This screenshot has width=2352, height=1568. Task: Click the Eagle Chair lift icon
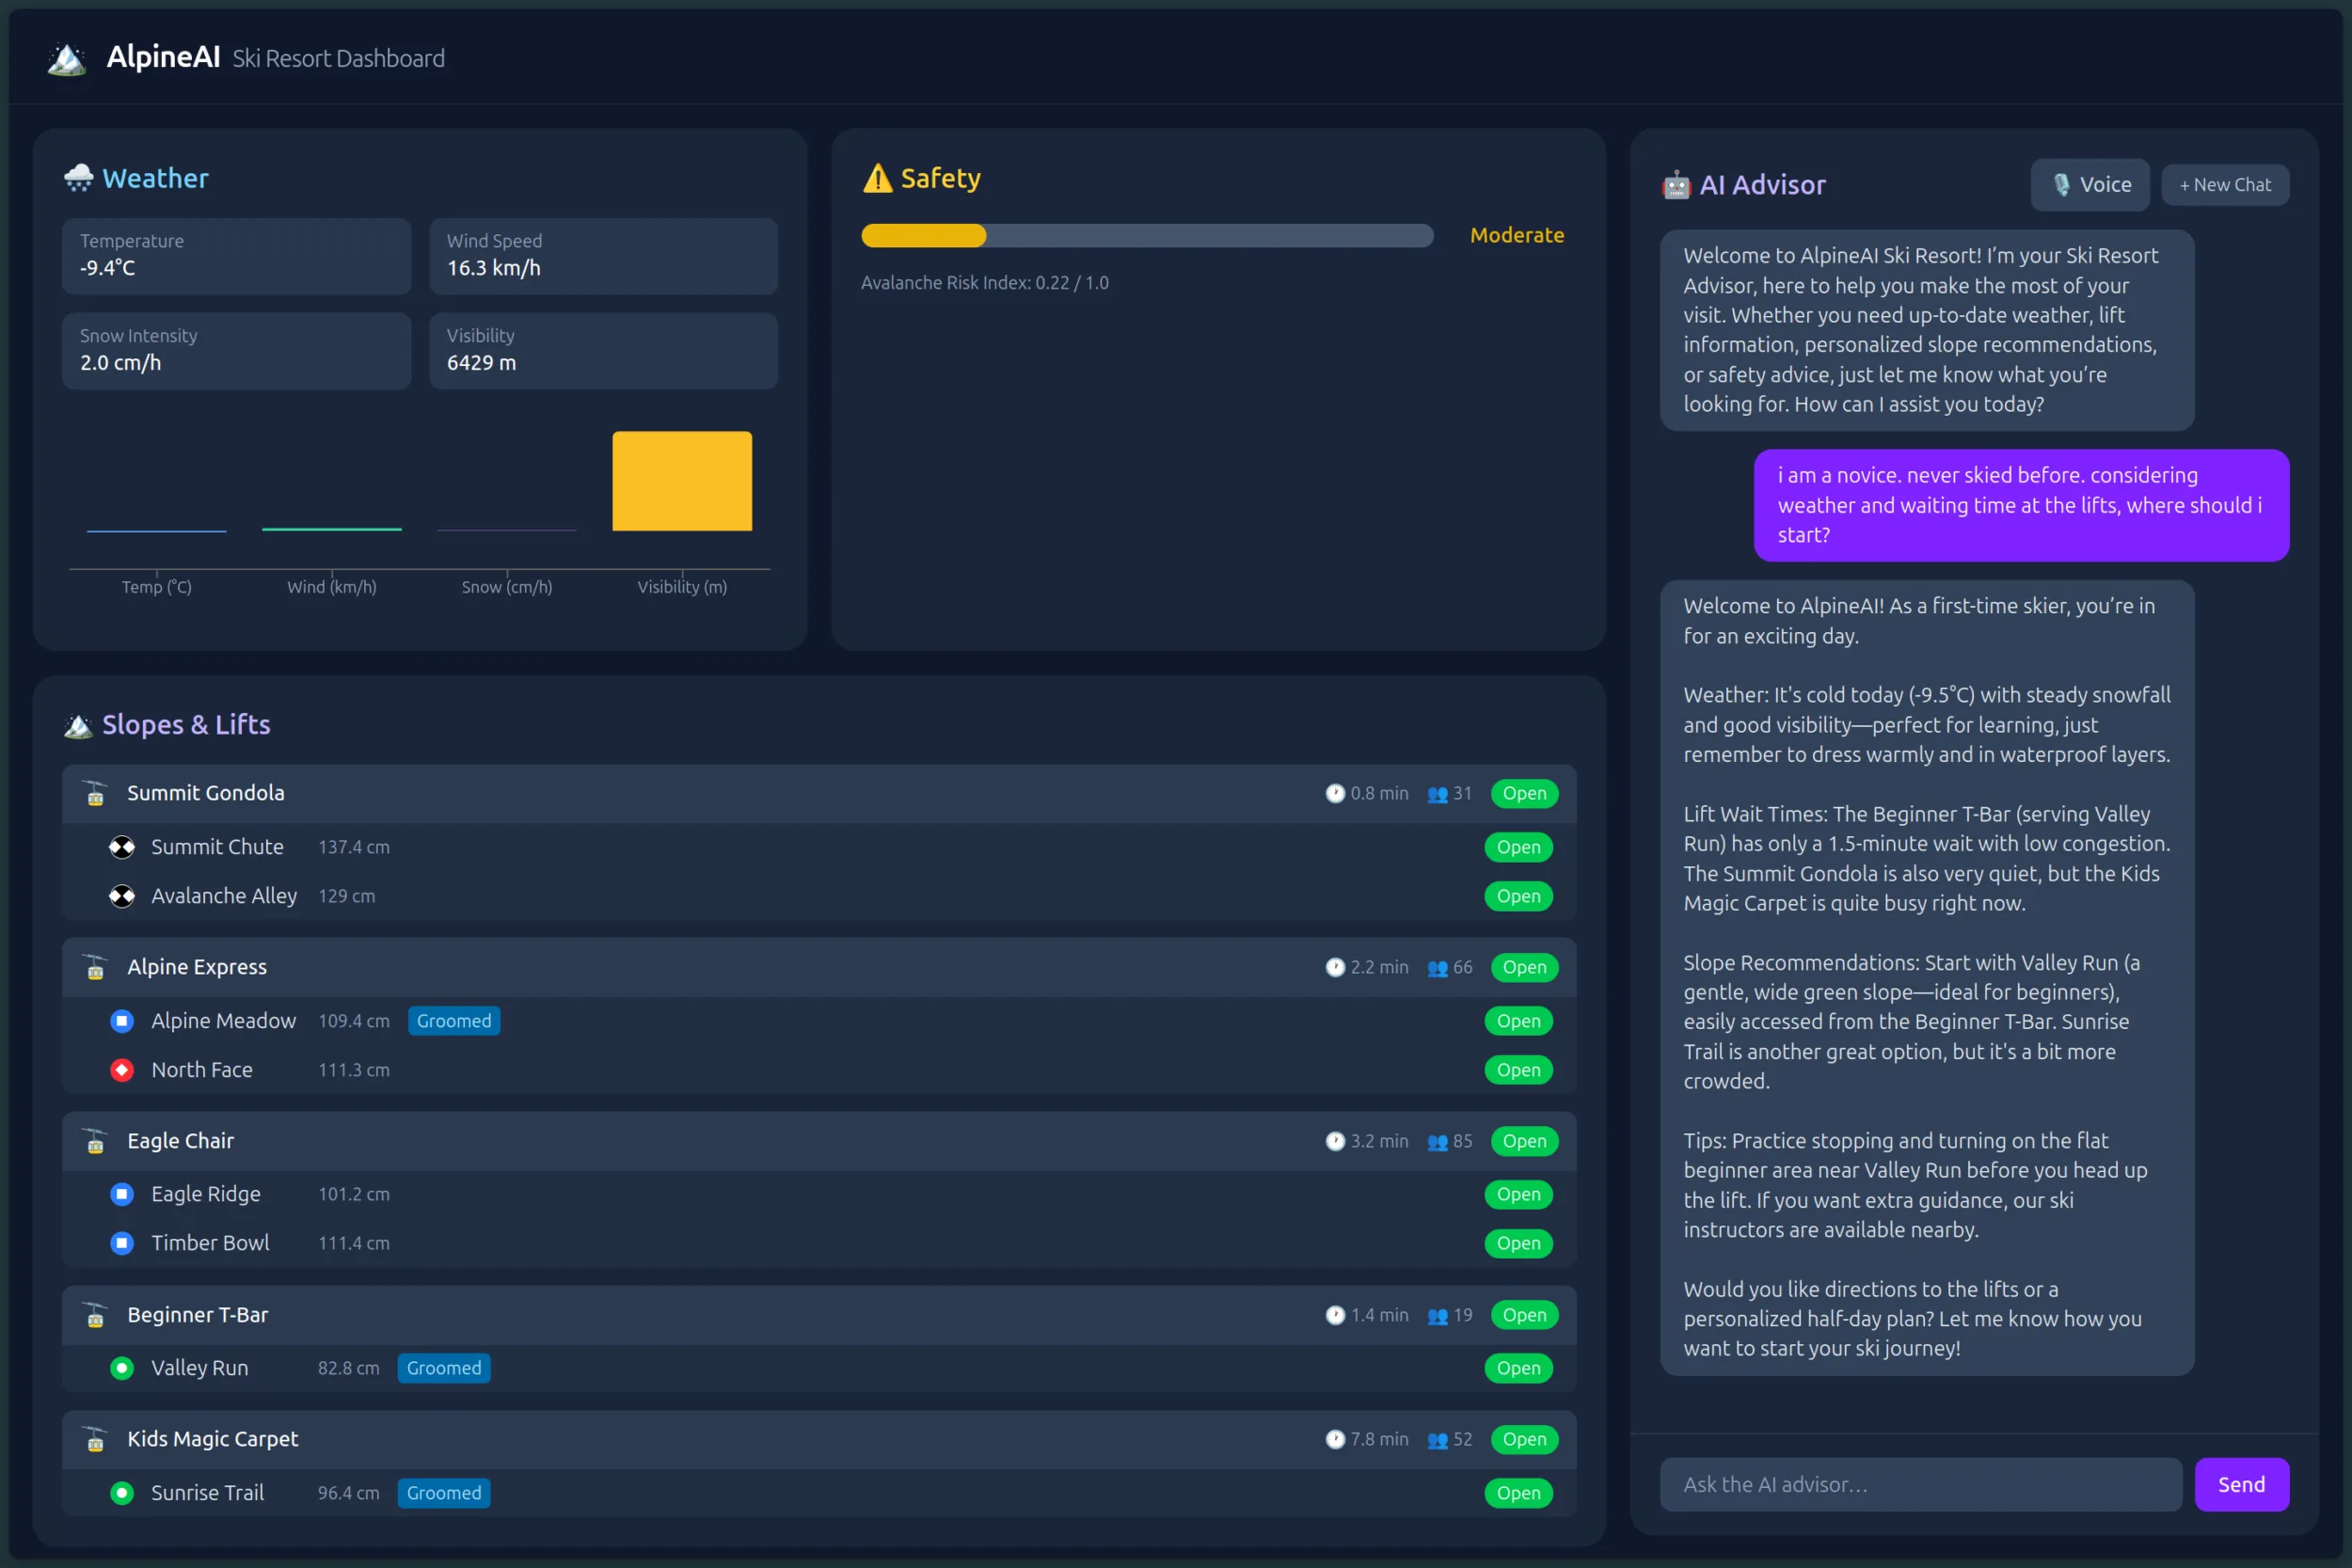[x=96, y=1142]
